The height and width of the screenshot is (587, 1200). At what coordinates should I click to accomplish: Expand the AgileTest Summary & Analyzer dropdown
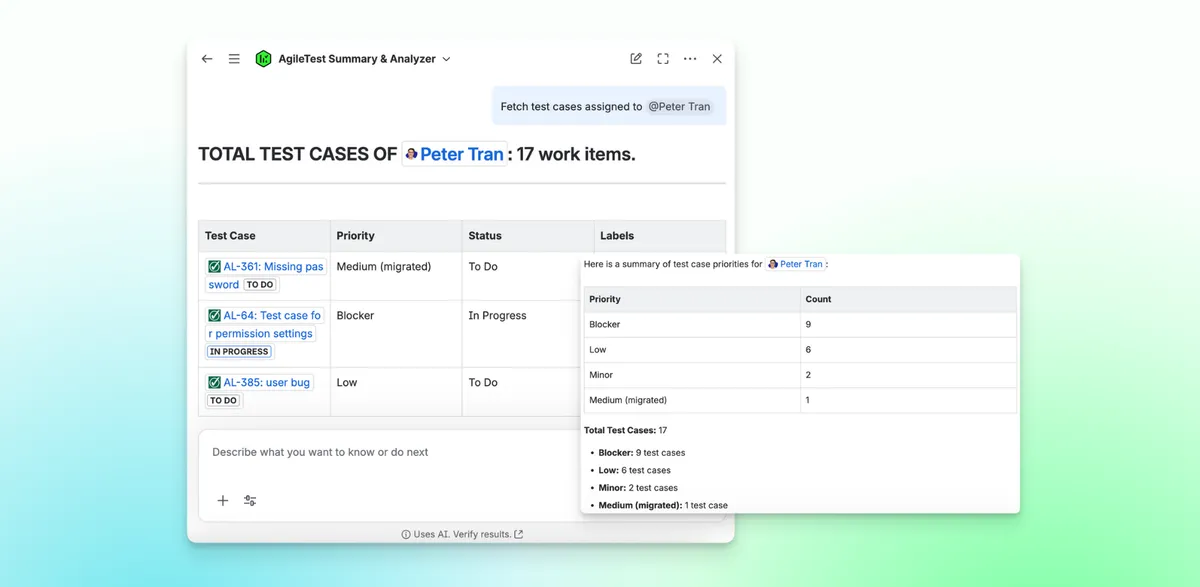(x=446, y=59)
